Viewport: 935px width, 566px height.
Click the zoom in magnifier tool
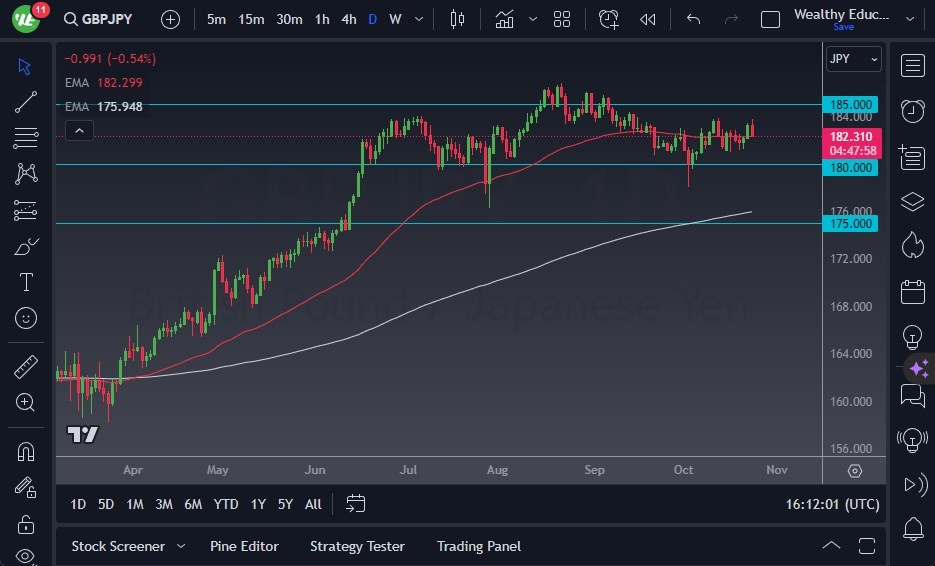26,402
